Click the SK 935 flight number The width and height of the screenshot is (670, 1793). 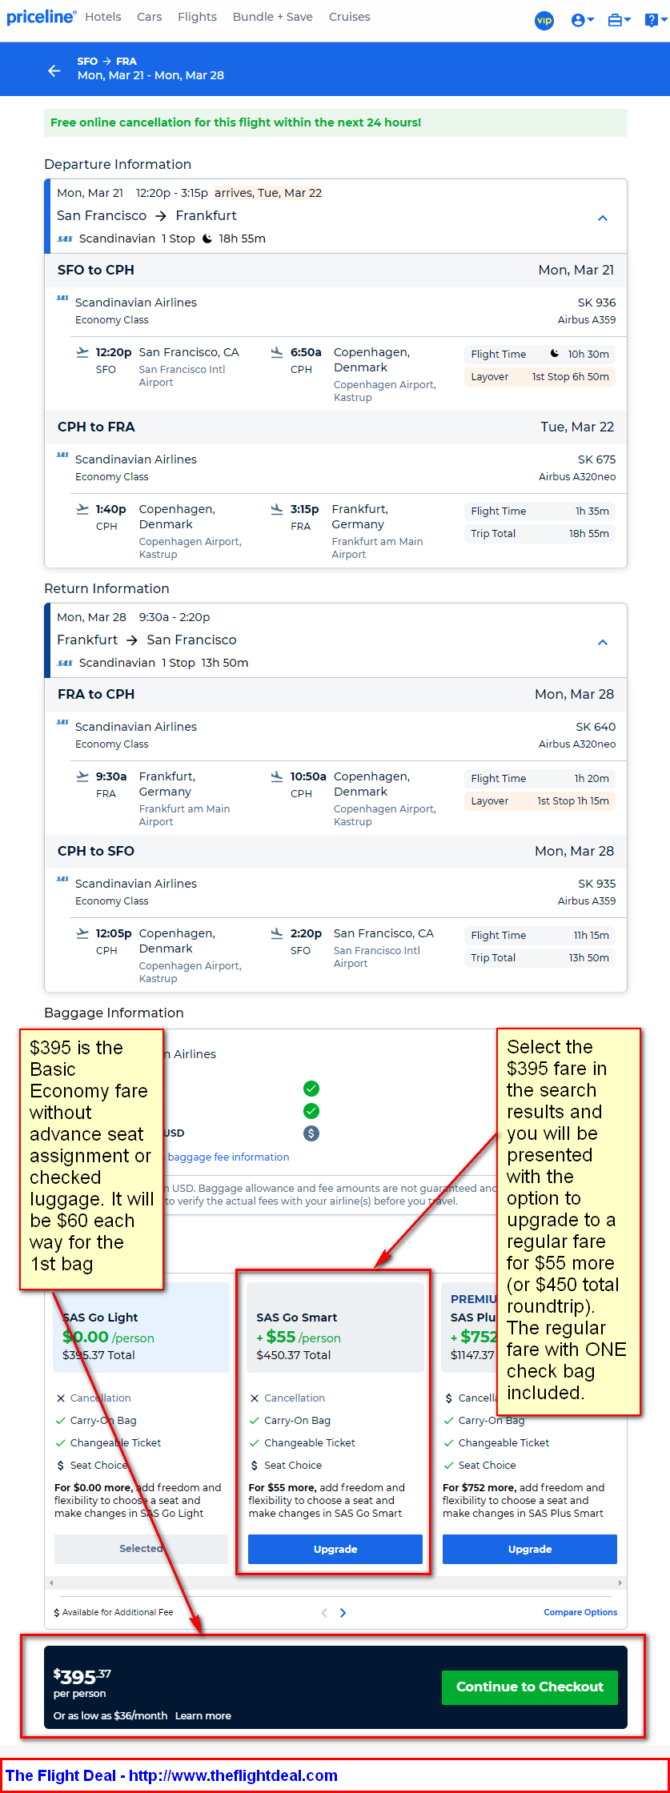[597, 883]
